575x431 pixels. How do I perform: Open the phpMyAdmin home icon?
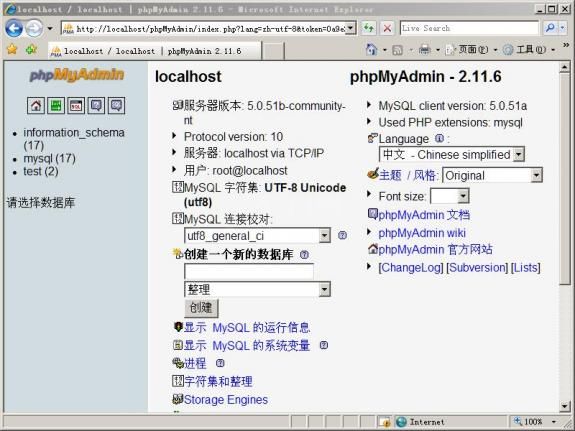[36, 106]
